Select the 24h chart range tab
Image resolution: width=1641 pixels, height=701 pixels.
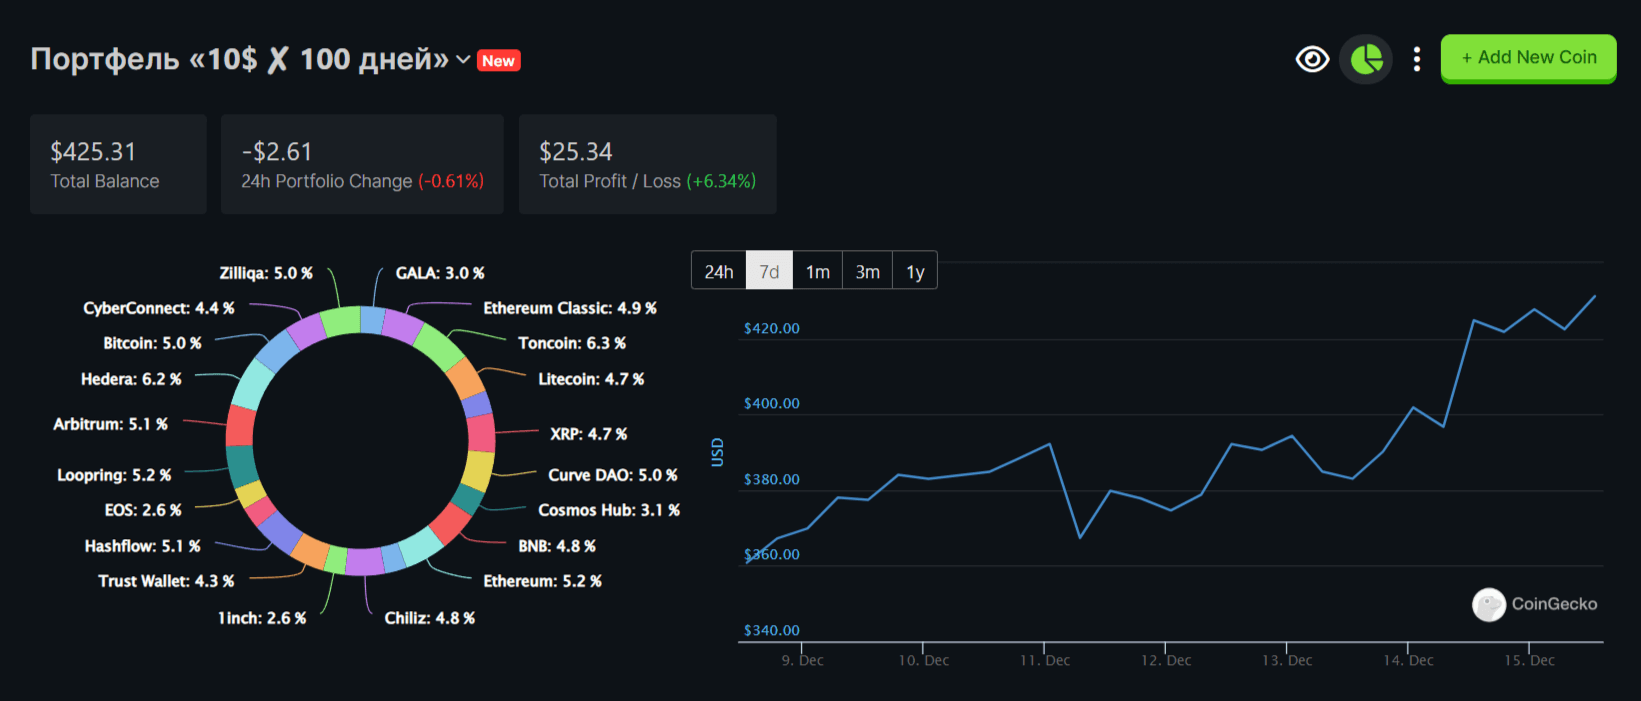click(x=719, y=271)
